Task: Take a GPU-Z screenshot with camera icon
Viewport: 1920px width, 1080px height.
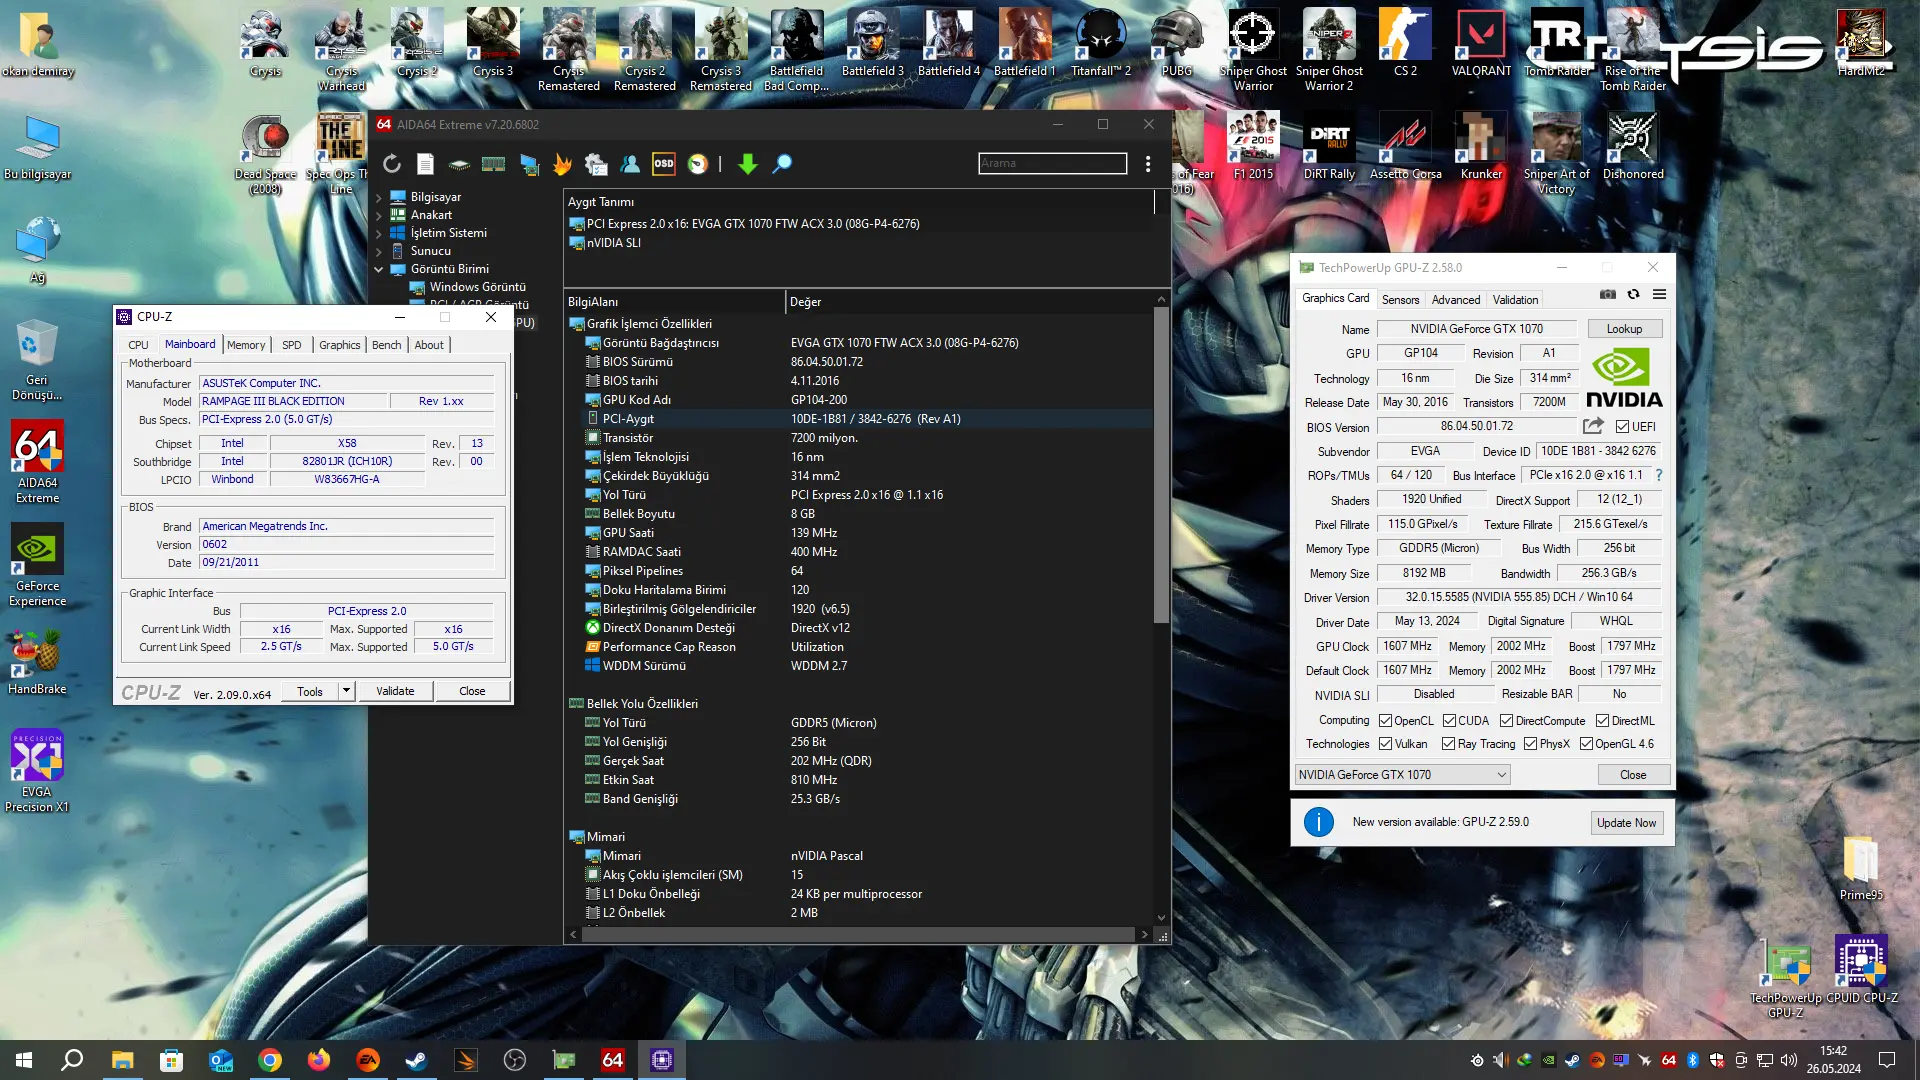Action: pyautogui.click(x=1607, y=294)
